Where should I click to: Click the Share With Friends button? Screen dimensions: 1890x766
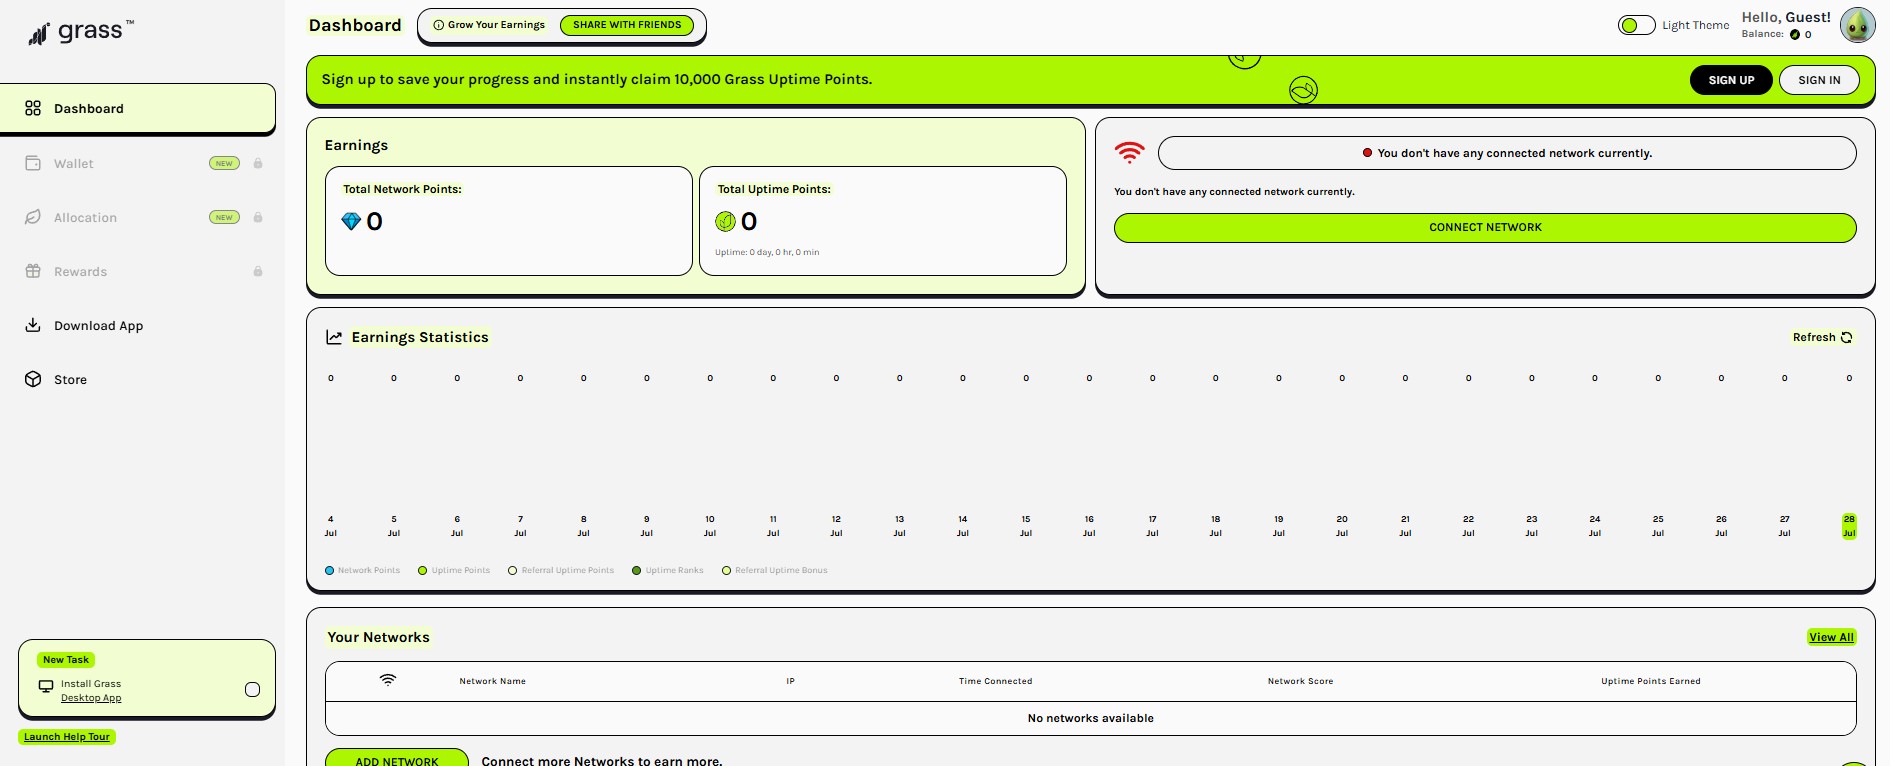point(627,25)
